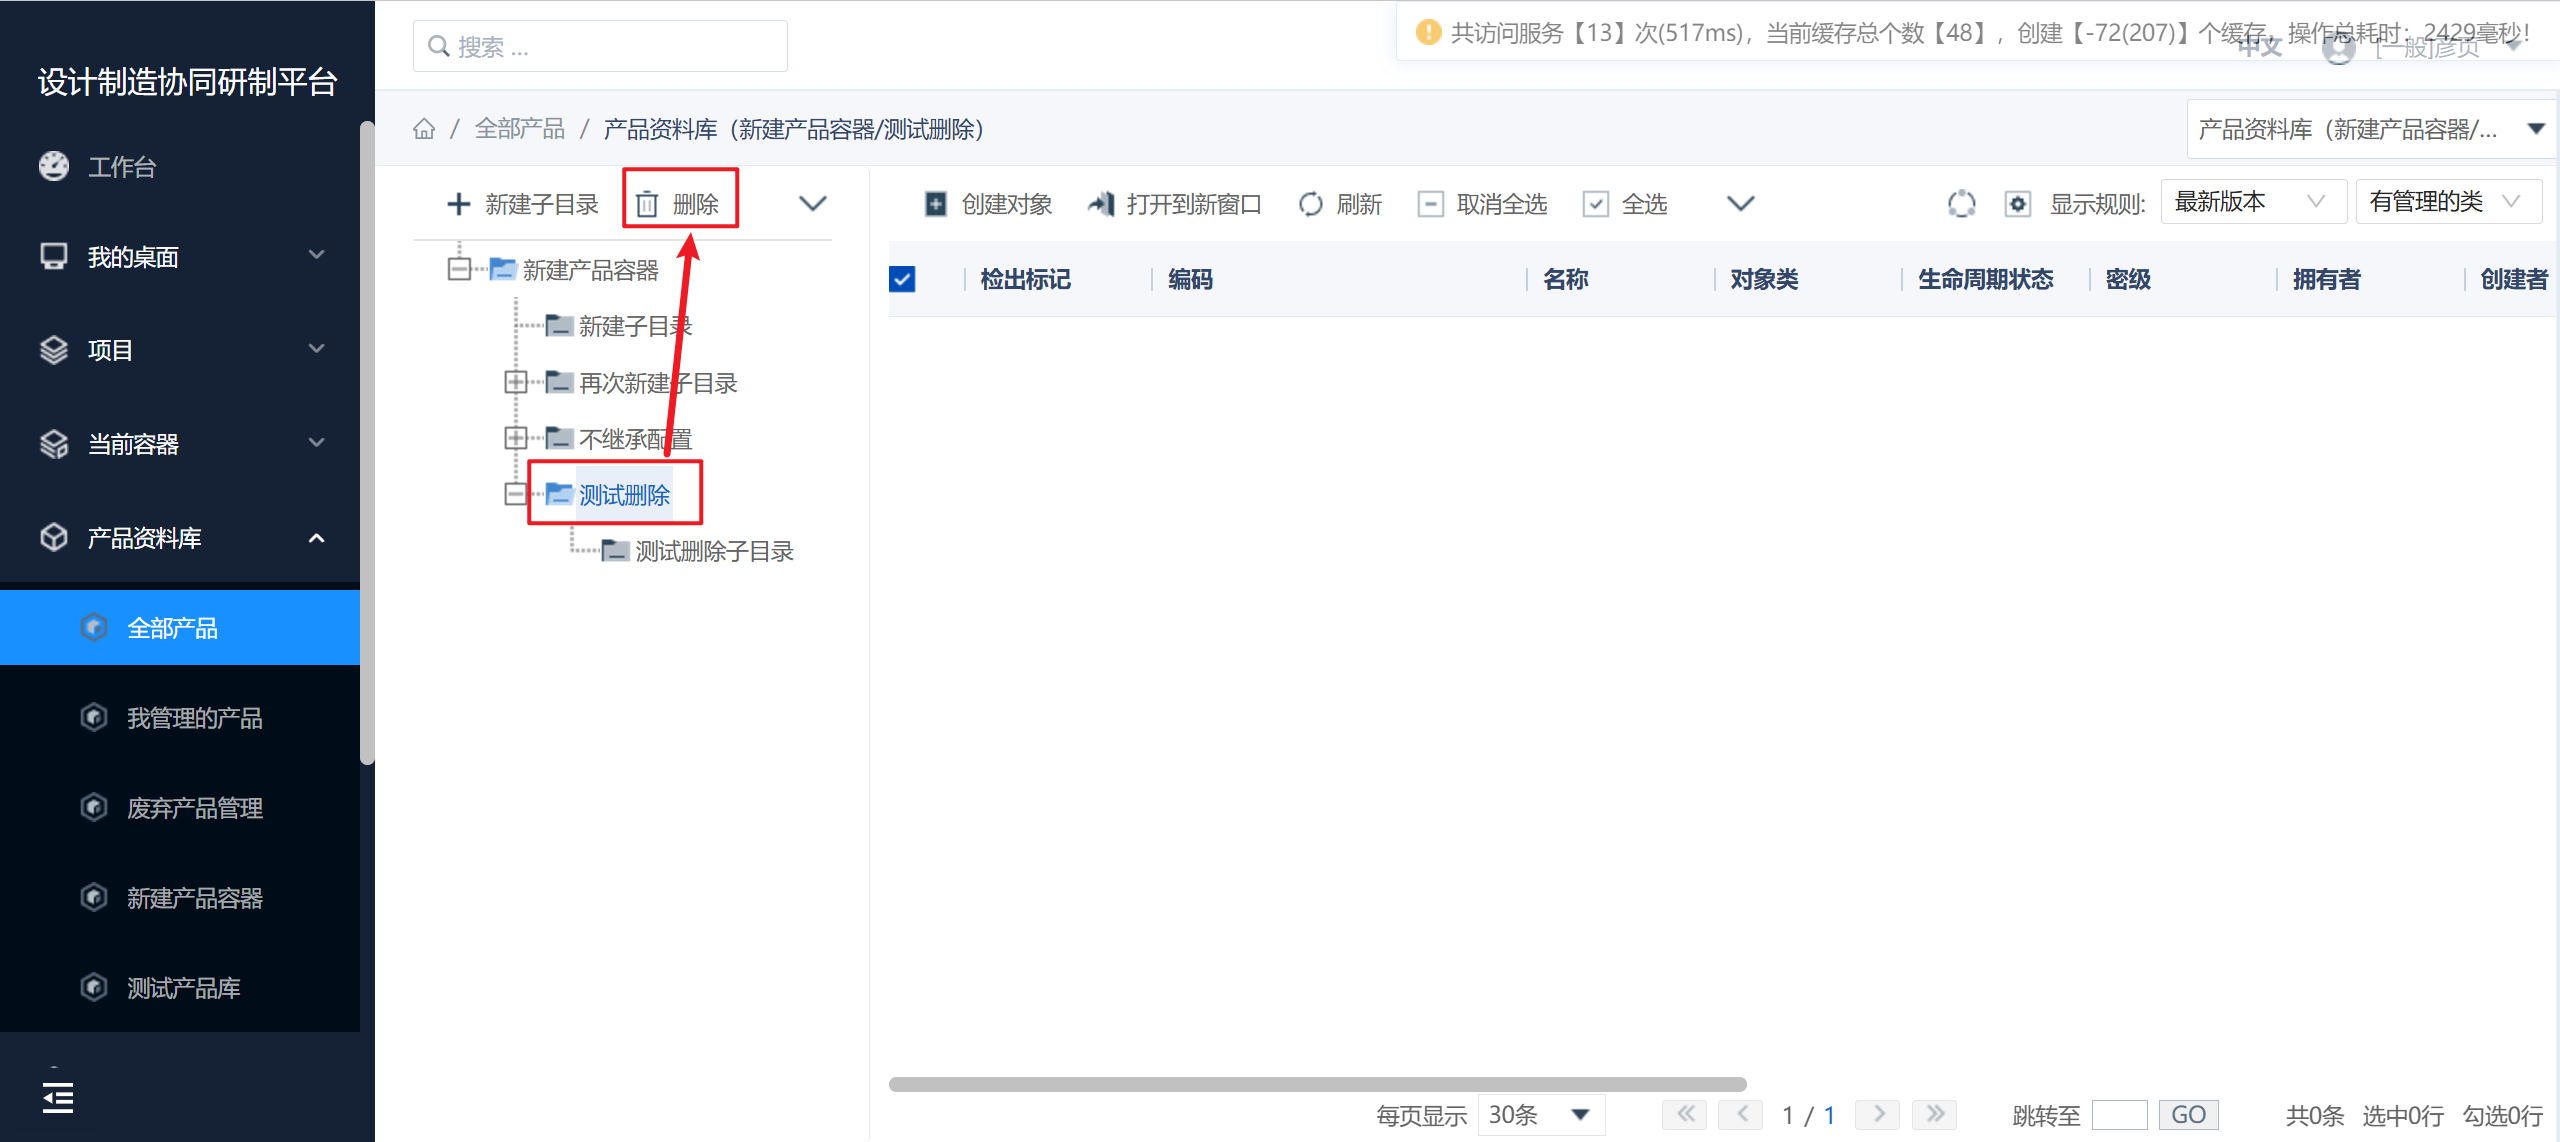Expand 当前容器 menu chevron
Image resolution: width=2560 pixels, height=1142 pixels.
click(x=317, y=442)
